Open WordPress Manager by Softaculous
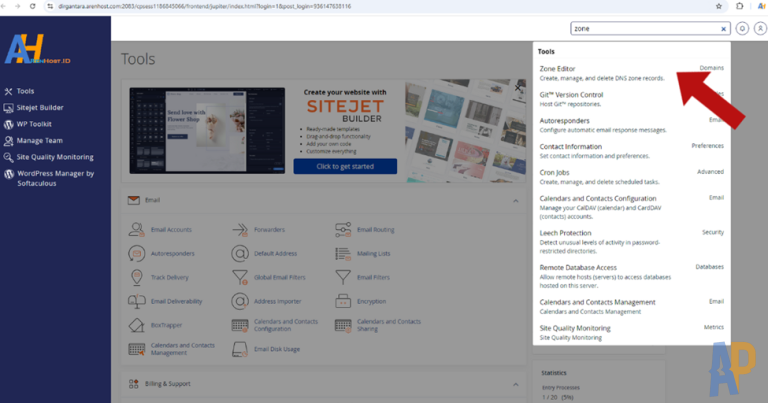Screen dimensions: 768x403 (55, 178)
